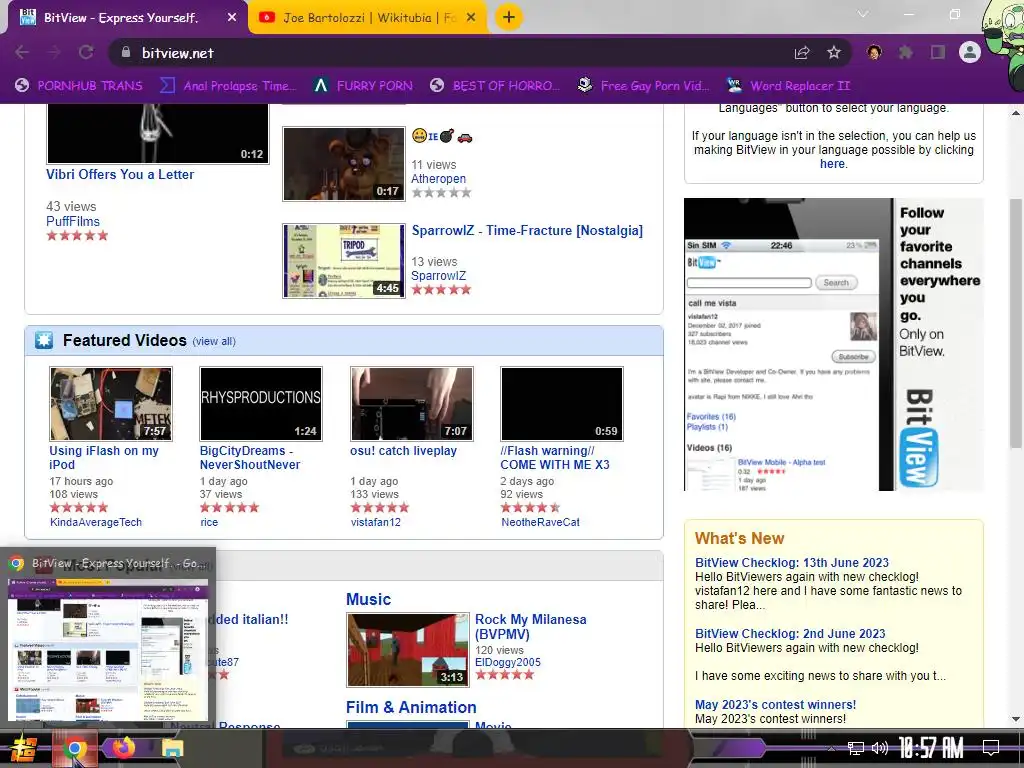Open the BitView mobile promo banner
1024x768 pixels.
[833, 344]
